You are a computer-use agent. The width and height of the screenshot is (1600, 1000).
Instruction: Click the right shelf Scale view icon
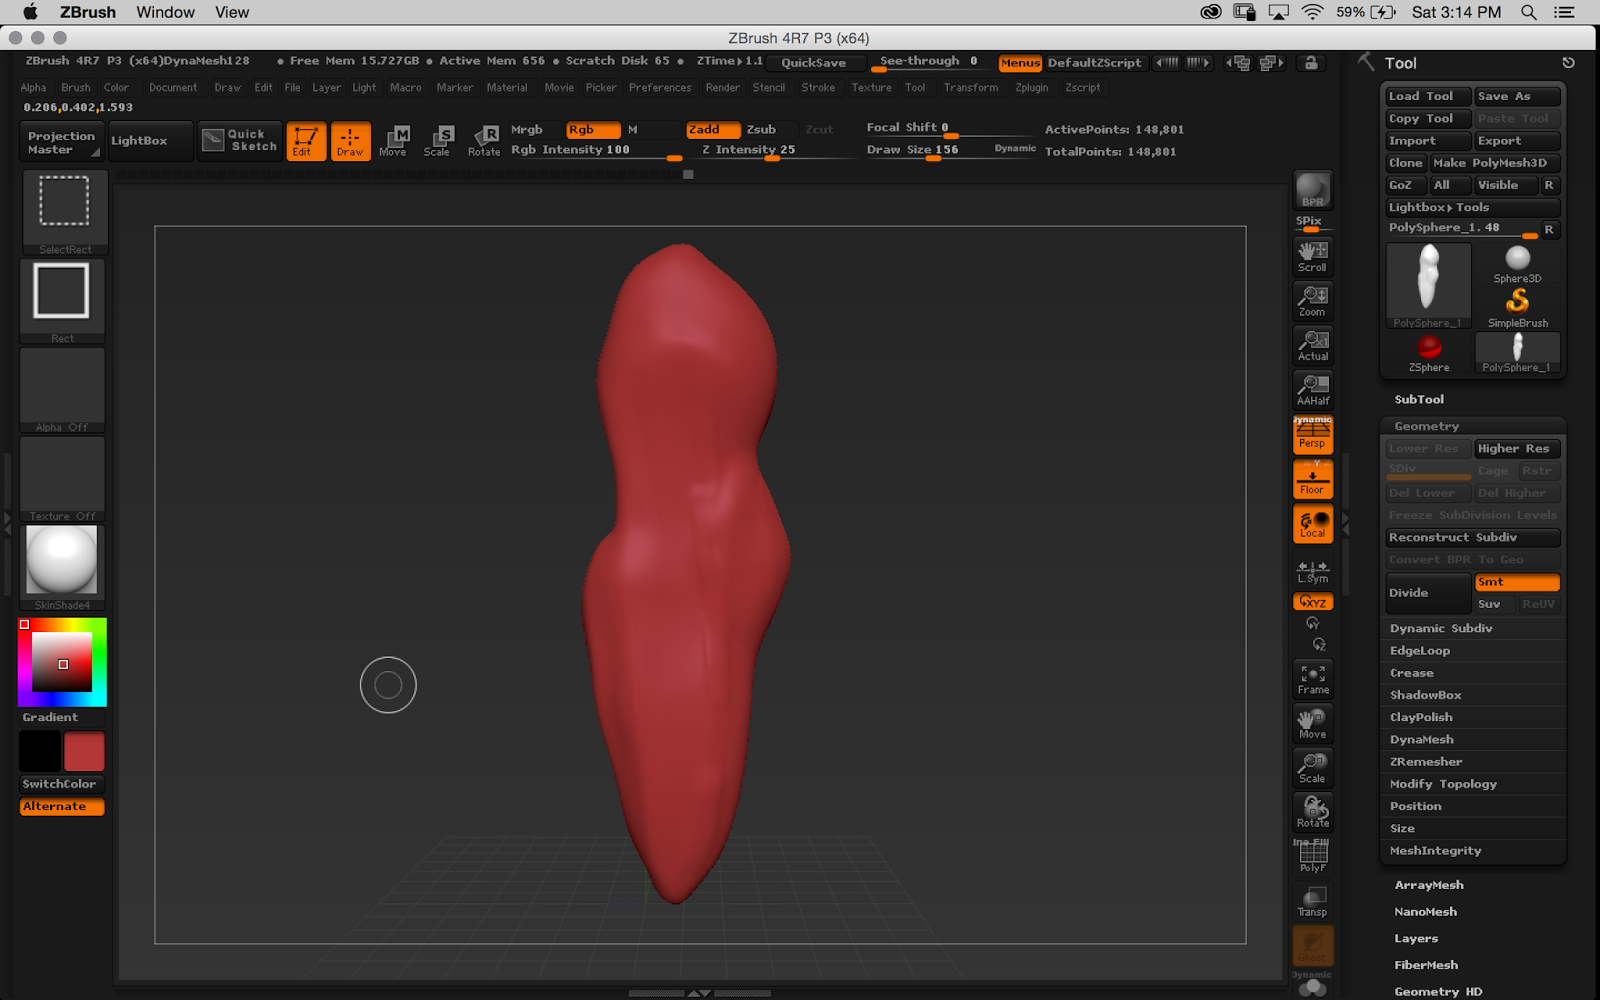click(1313, 767)
